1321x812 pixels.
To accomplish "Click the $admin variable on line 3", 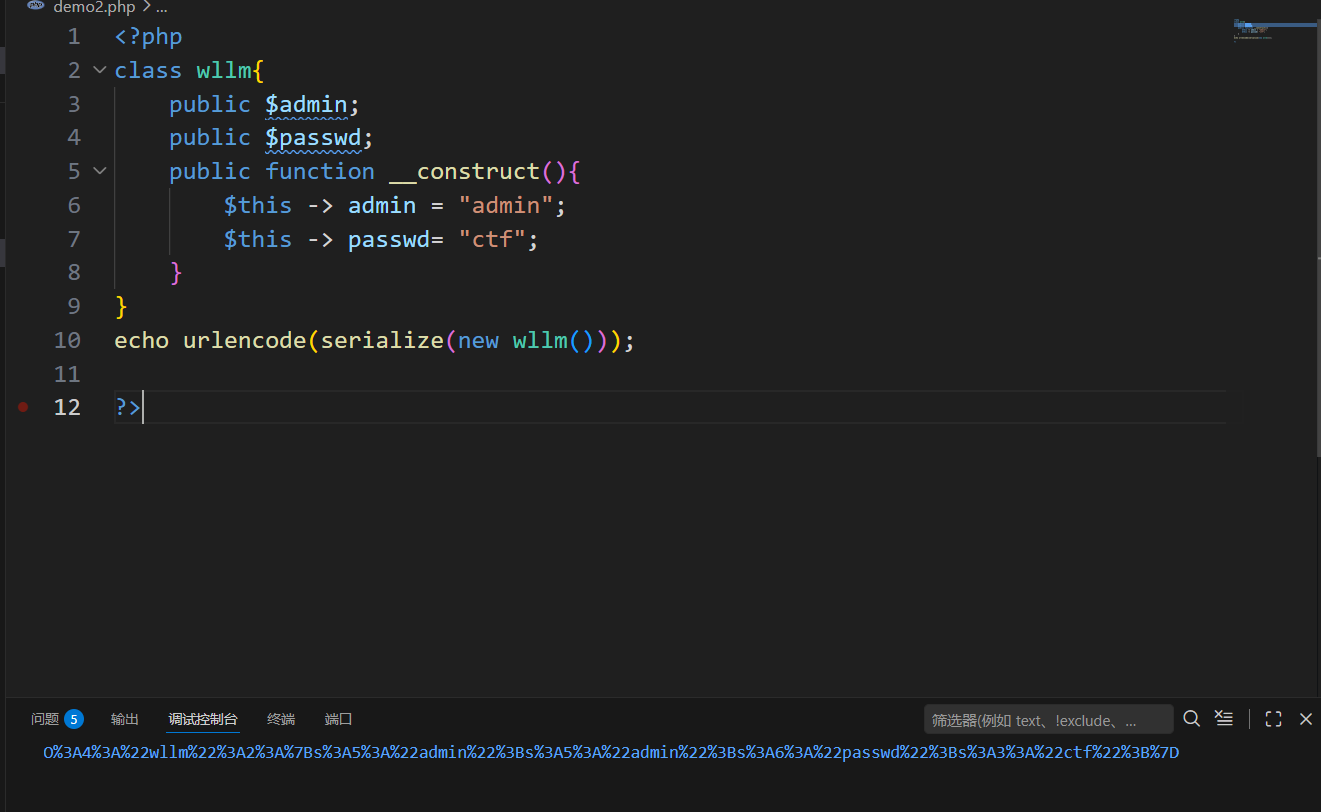I will pos(306,104).
